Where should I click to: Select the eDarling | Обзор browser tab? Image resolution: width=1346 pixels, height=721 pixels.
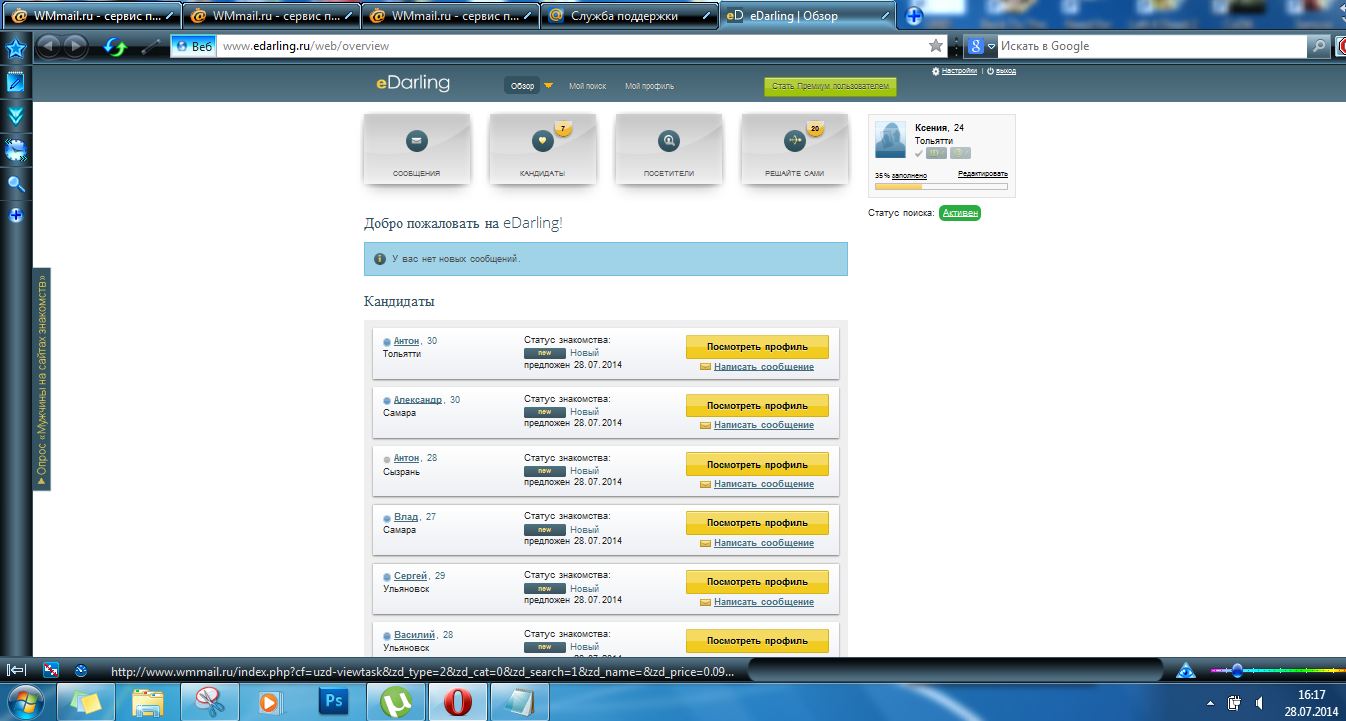coord(808,16)
